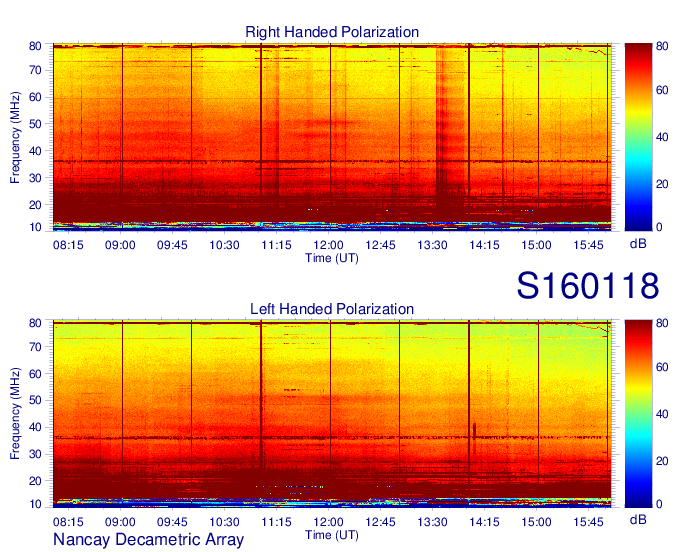Click 12:00 time tick under Left Handed plot
The width and height of the screenshot is (680, 552).
[328, 522]
